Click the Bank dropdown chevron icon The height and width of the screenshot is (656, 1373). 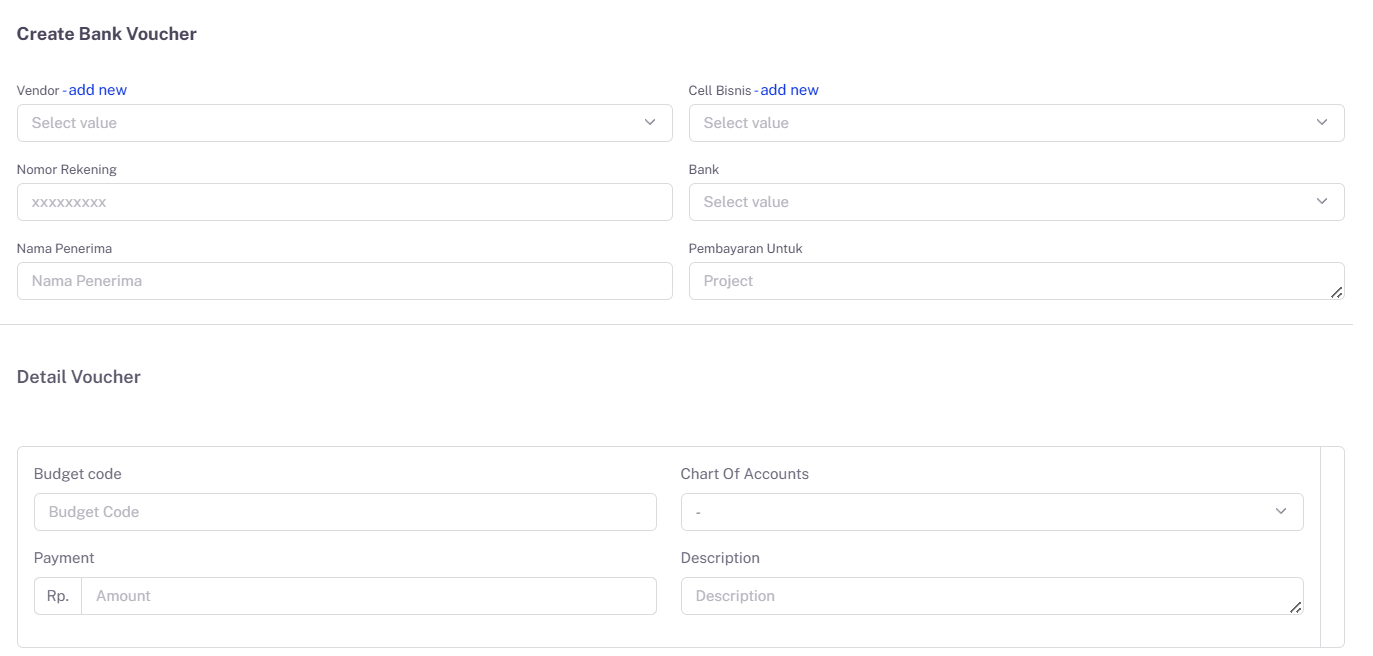click(x=1322, y=201)
